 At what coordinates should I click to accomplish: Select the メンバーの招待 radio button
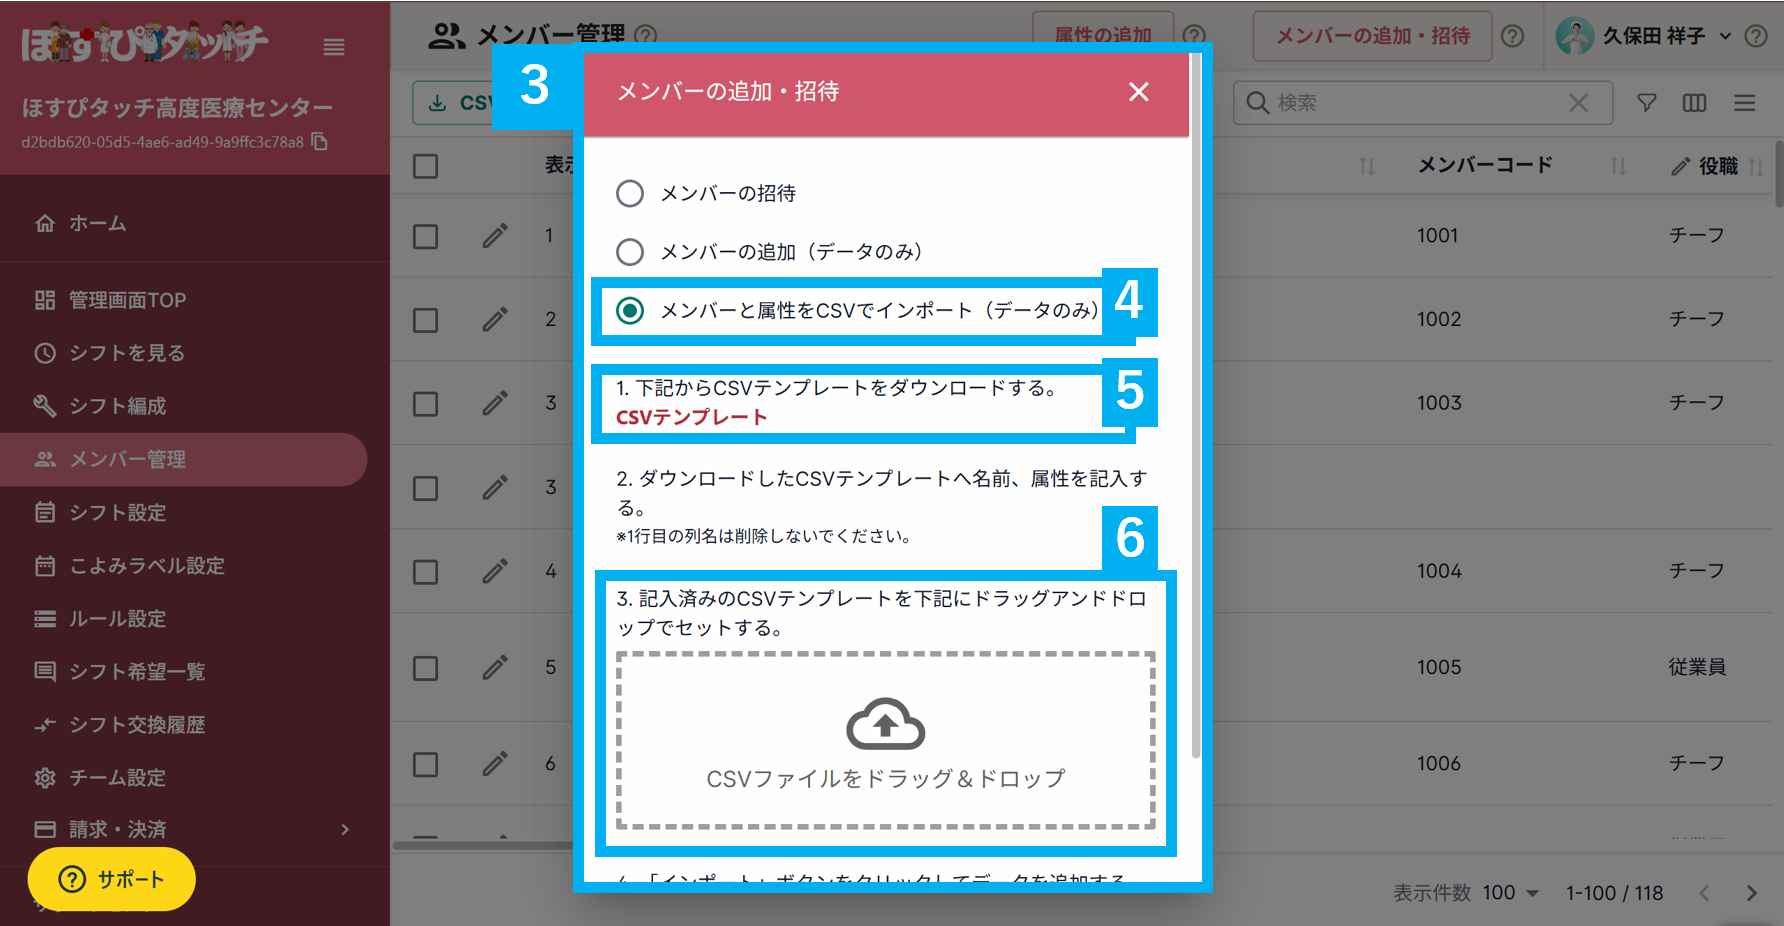[630, 193]
